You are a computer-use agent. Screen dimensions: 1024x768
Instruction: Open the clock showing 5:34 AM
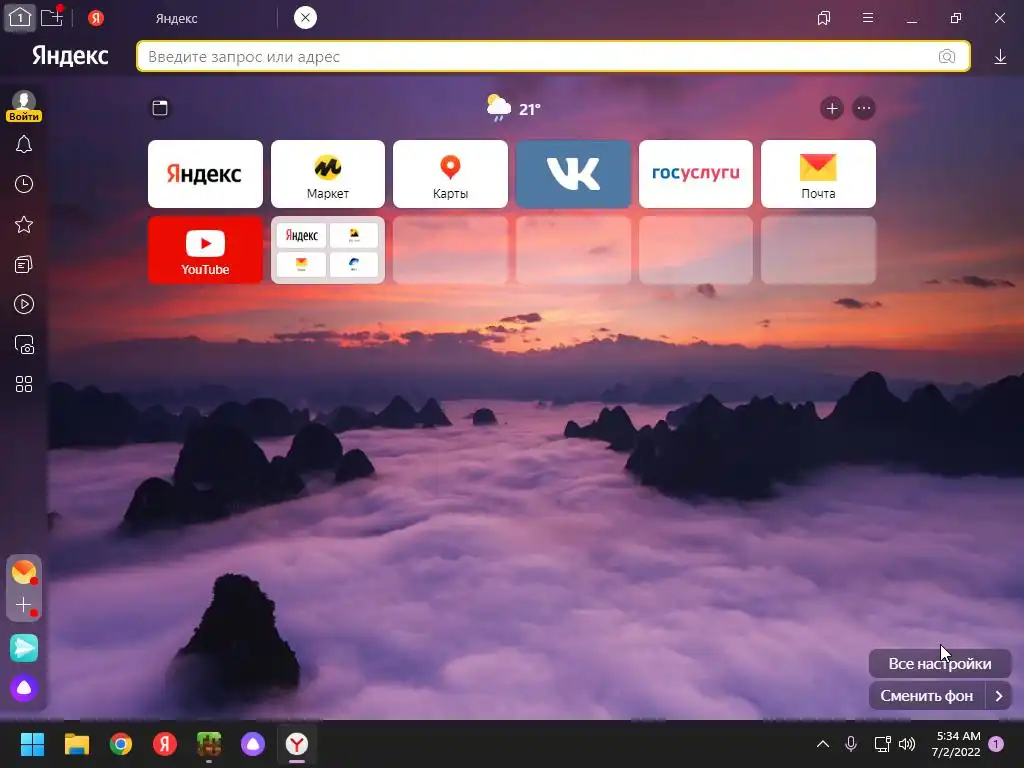(x=956, y=744)
